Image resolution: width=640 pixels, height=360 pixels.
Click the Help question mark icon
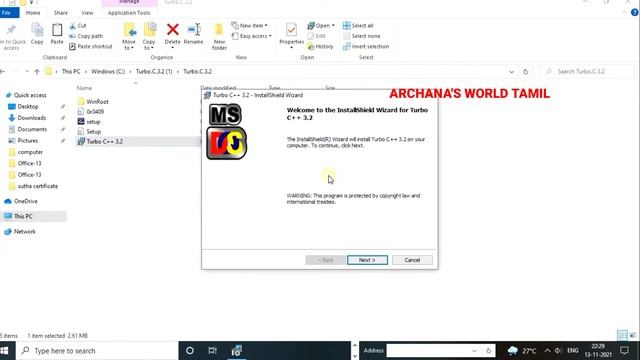tap(634, 13)
